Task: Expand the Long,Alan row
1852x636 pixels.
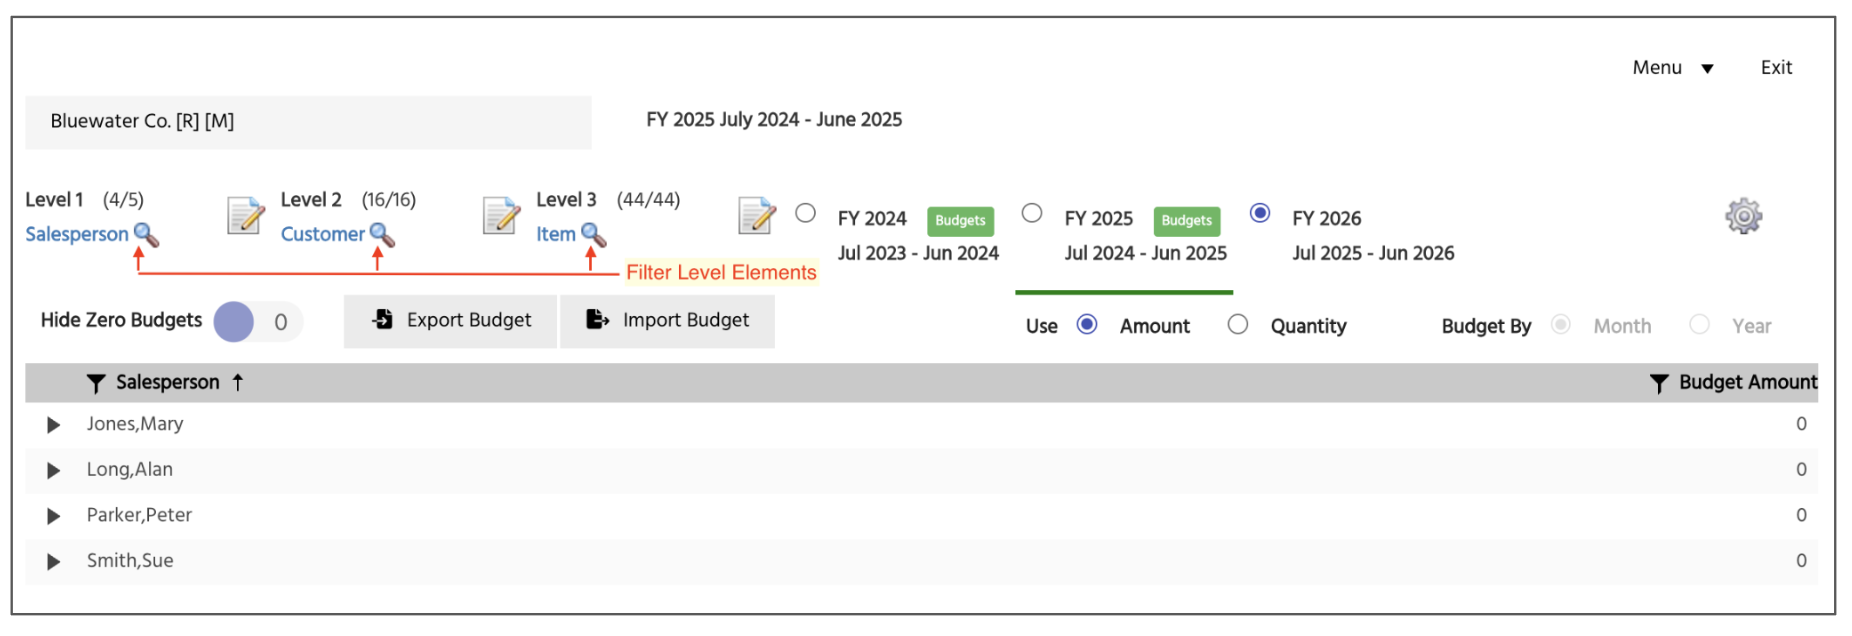Action: click(53, 470)
